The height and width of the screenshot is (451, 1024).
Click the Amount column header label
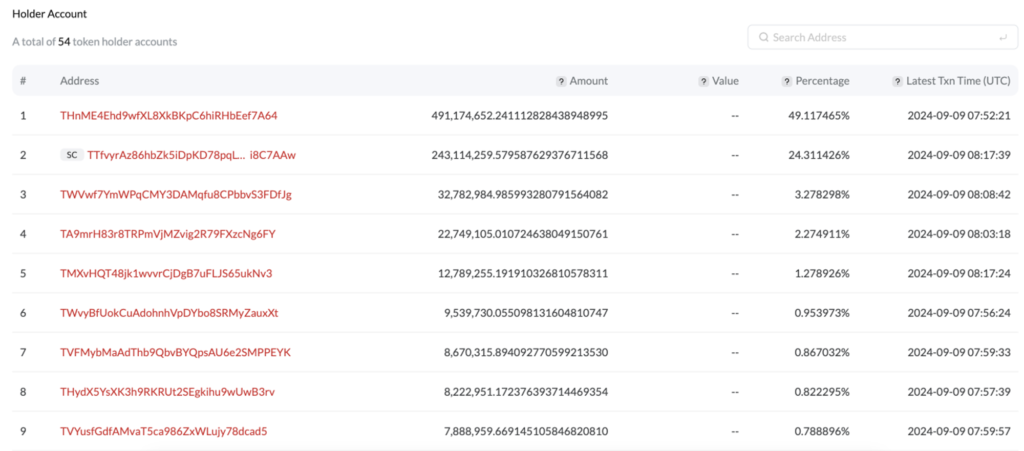[588, 81]
